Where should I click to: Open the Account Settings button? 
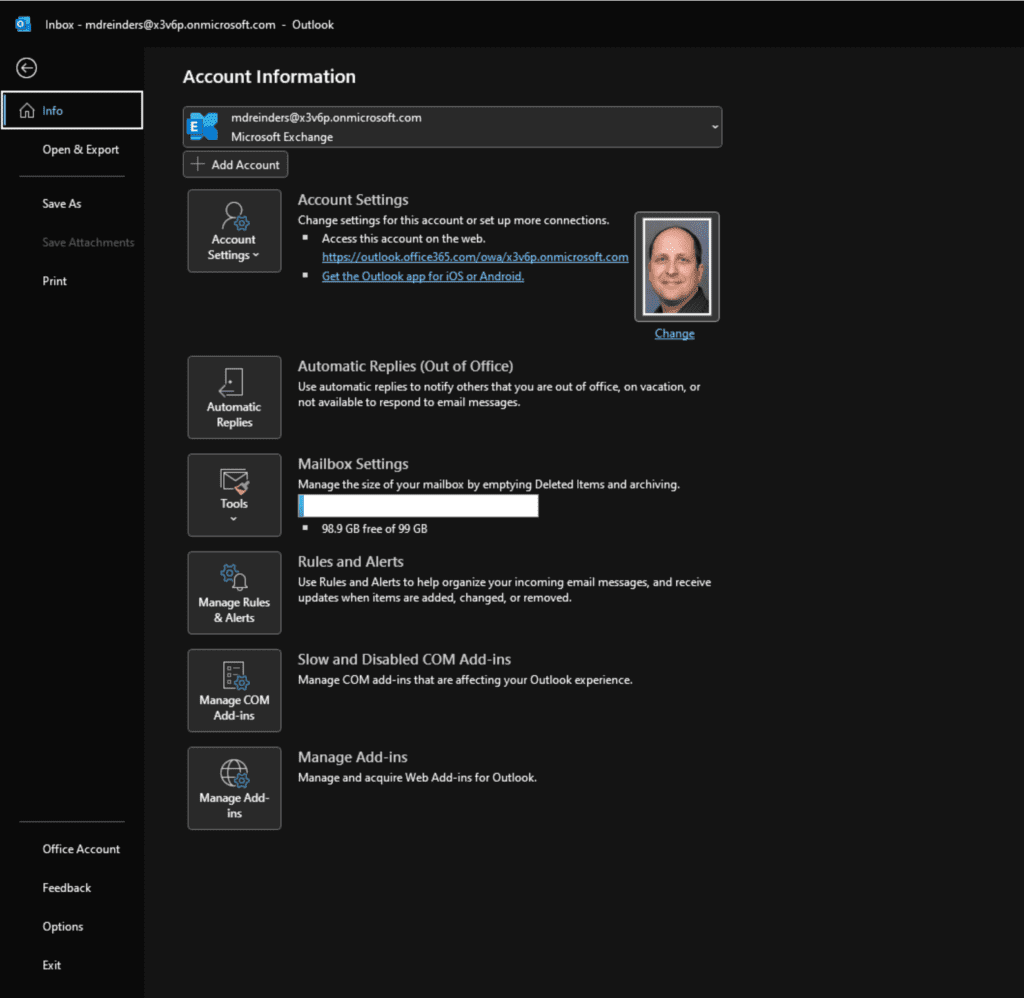tap(234, 231)
